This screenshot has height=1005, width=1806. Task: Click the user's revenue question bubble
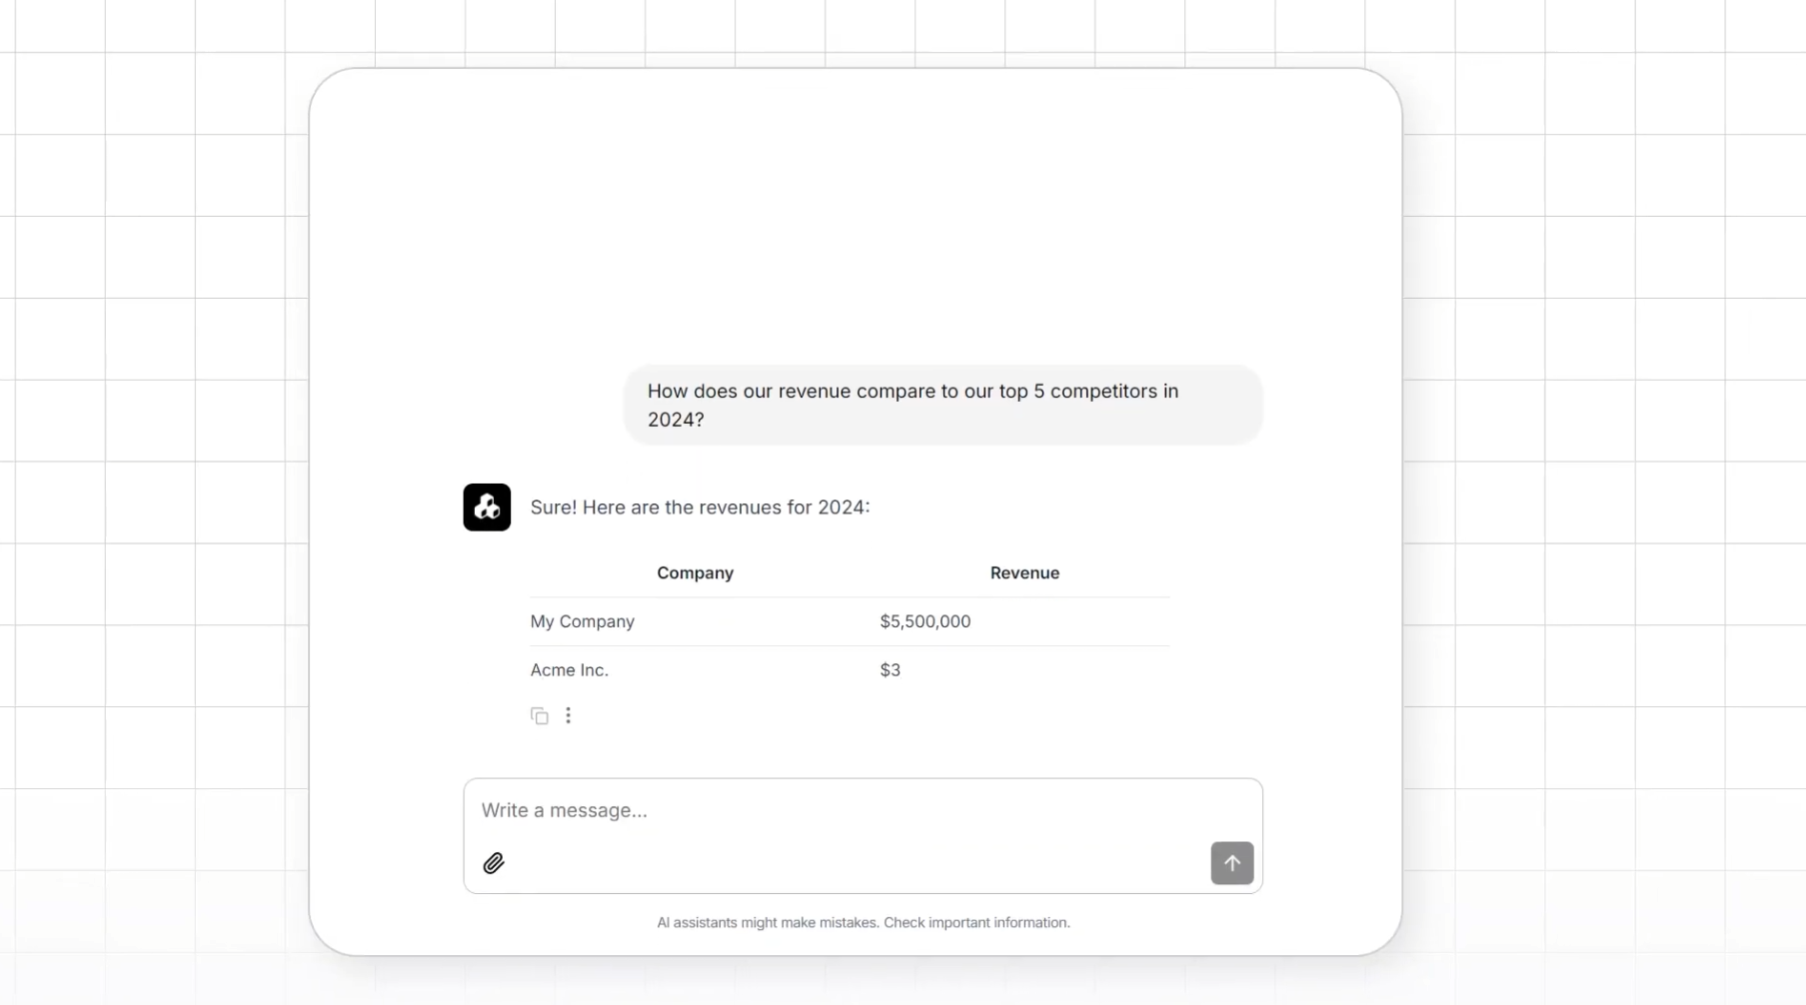point(942,405)
